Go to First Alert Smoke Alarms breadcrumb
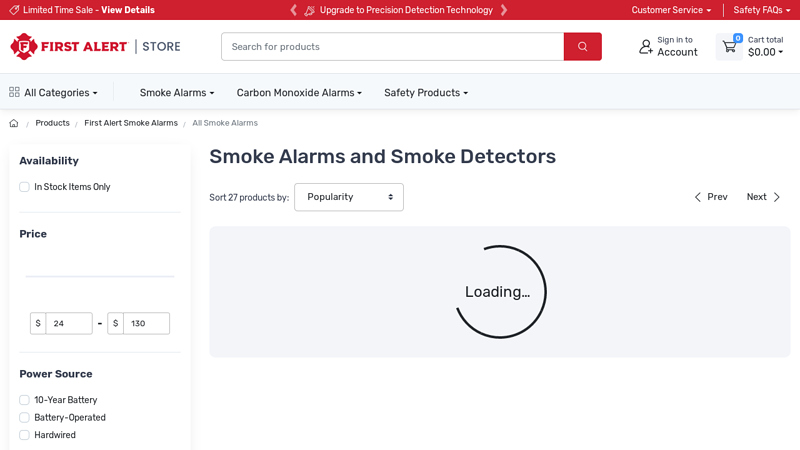This screenshot has height=450, width=800. click(x=131, y=123)
